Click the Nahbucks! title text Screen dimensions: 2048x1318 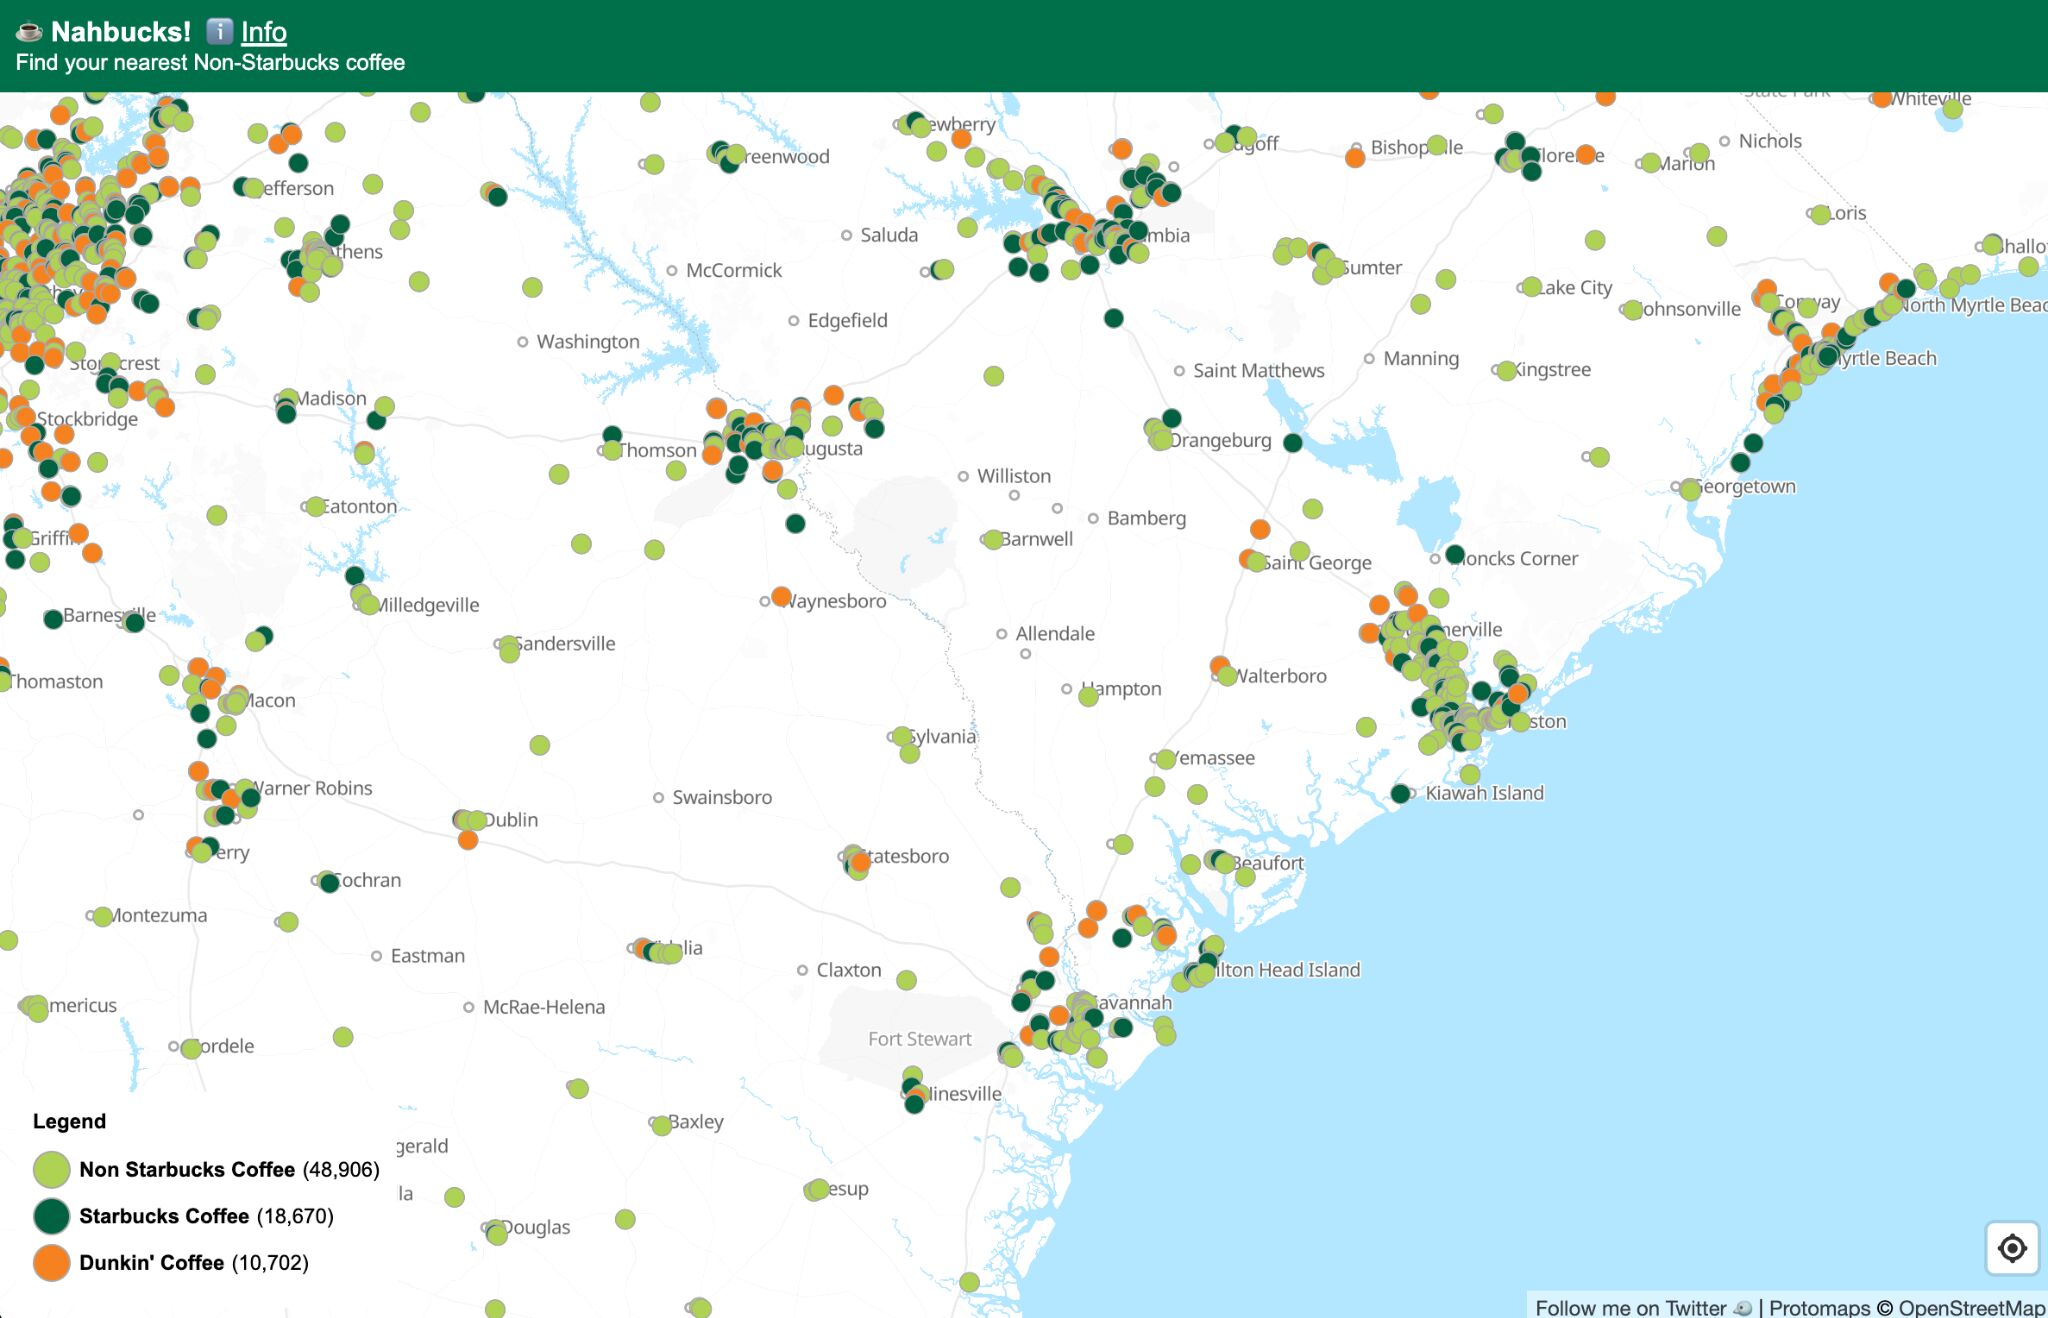pos(121,32)
